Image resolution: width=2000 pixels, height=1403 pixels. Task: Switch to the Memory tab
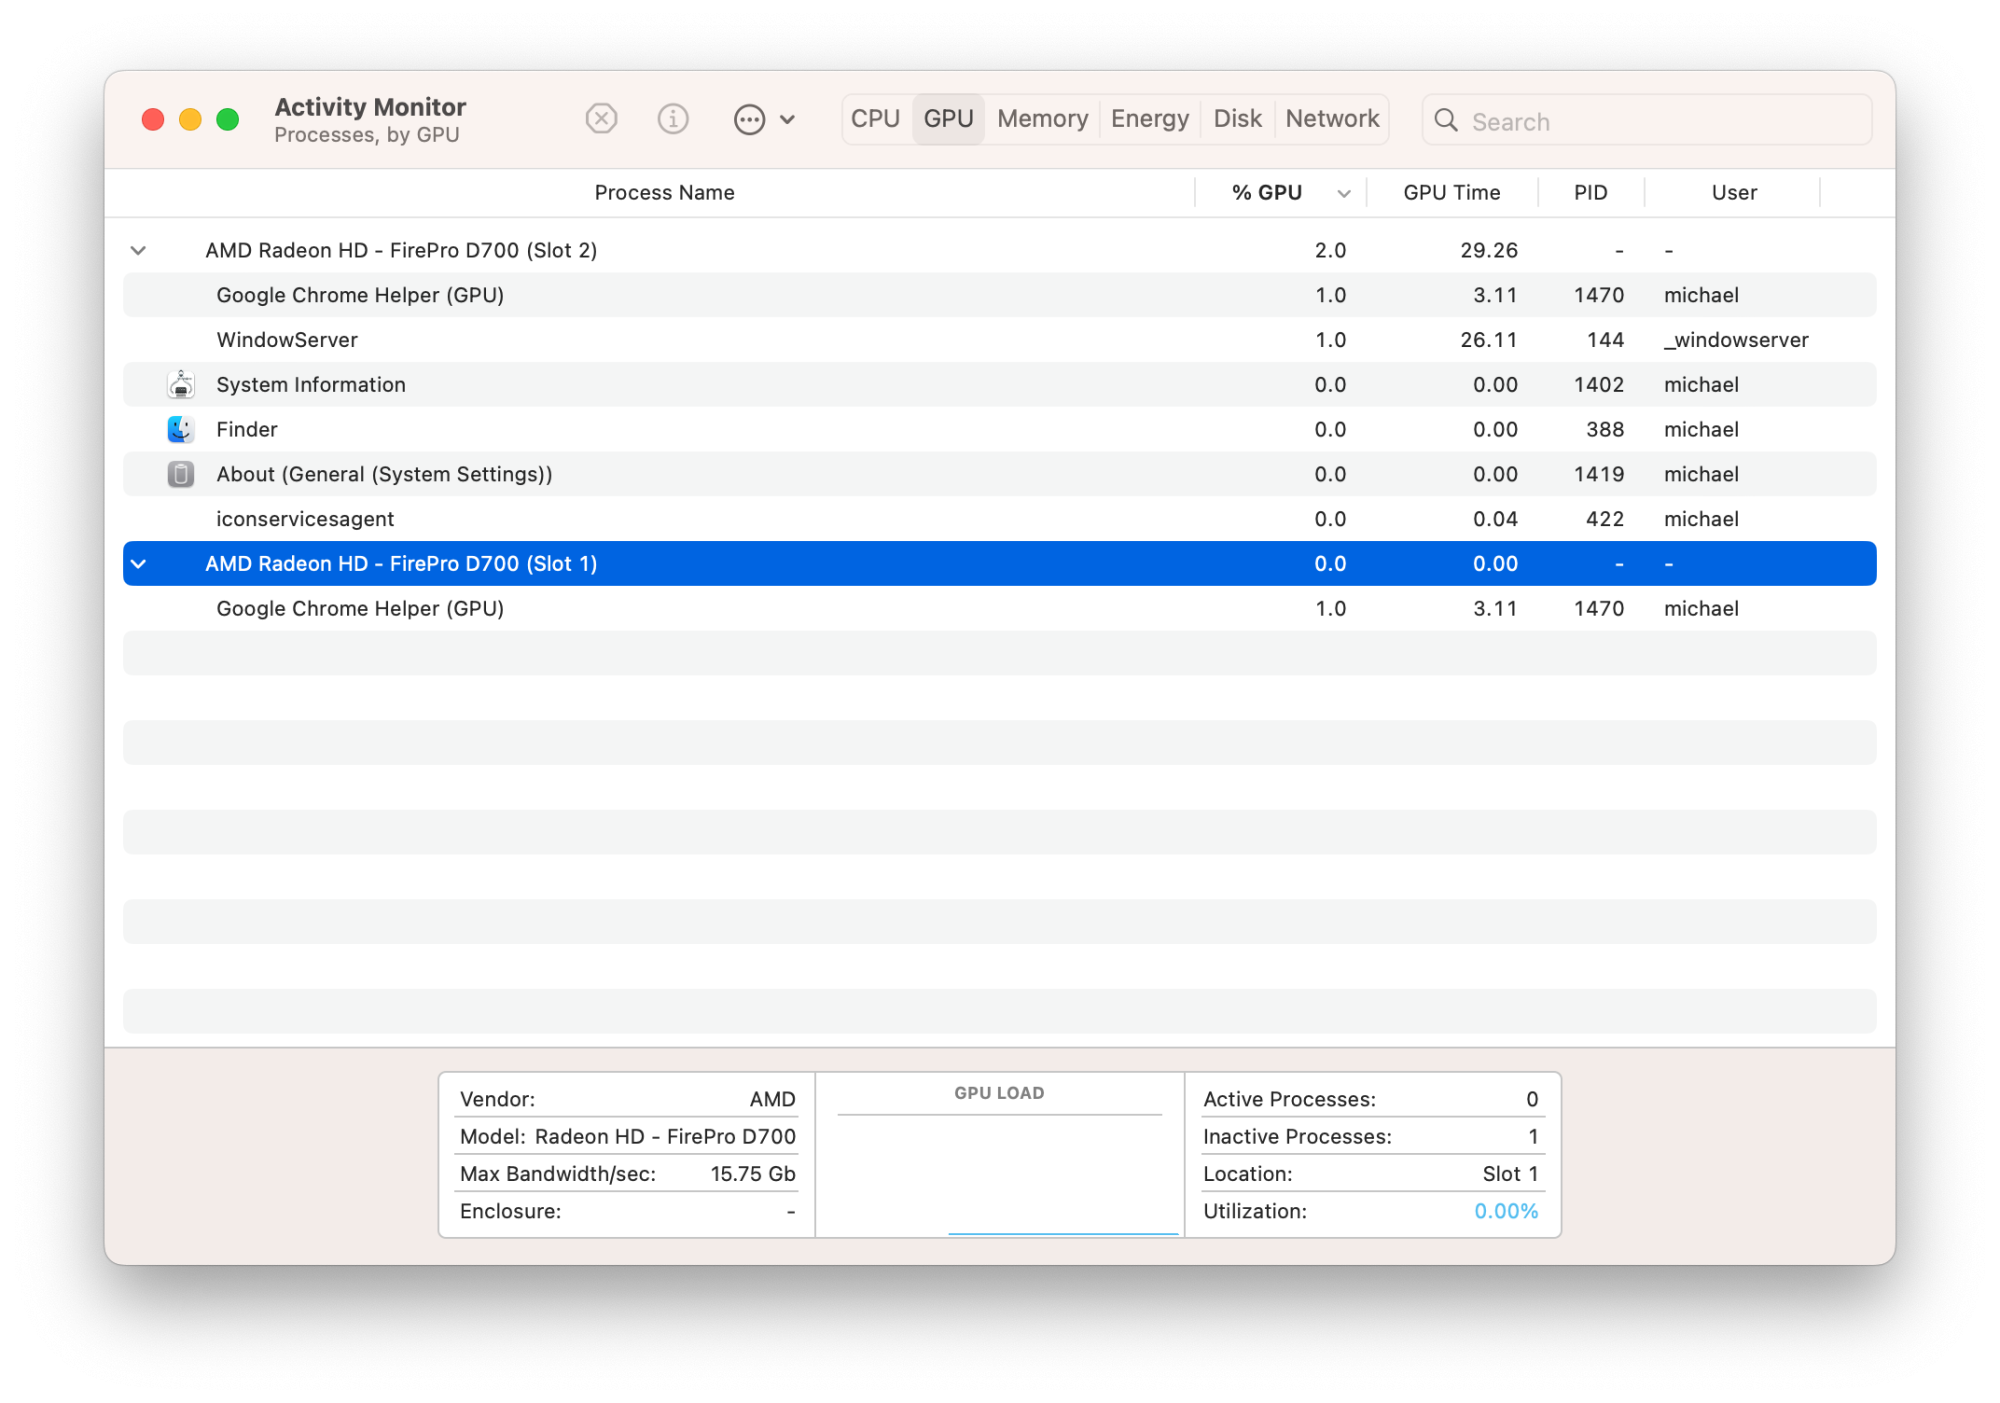click(1042, 119)
